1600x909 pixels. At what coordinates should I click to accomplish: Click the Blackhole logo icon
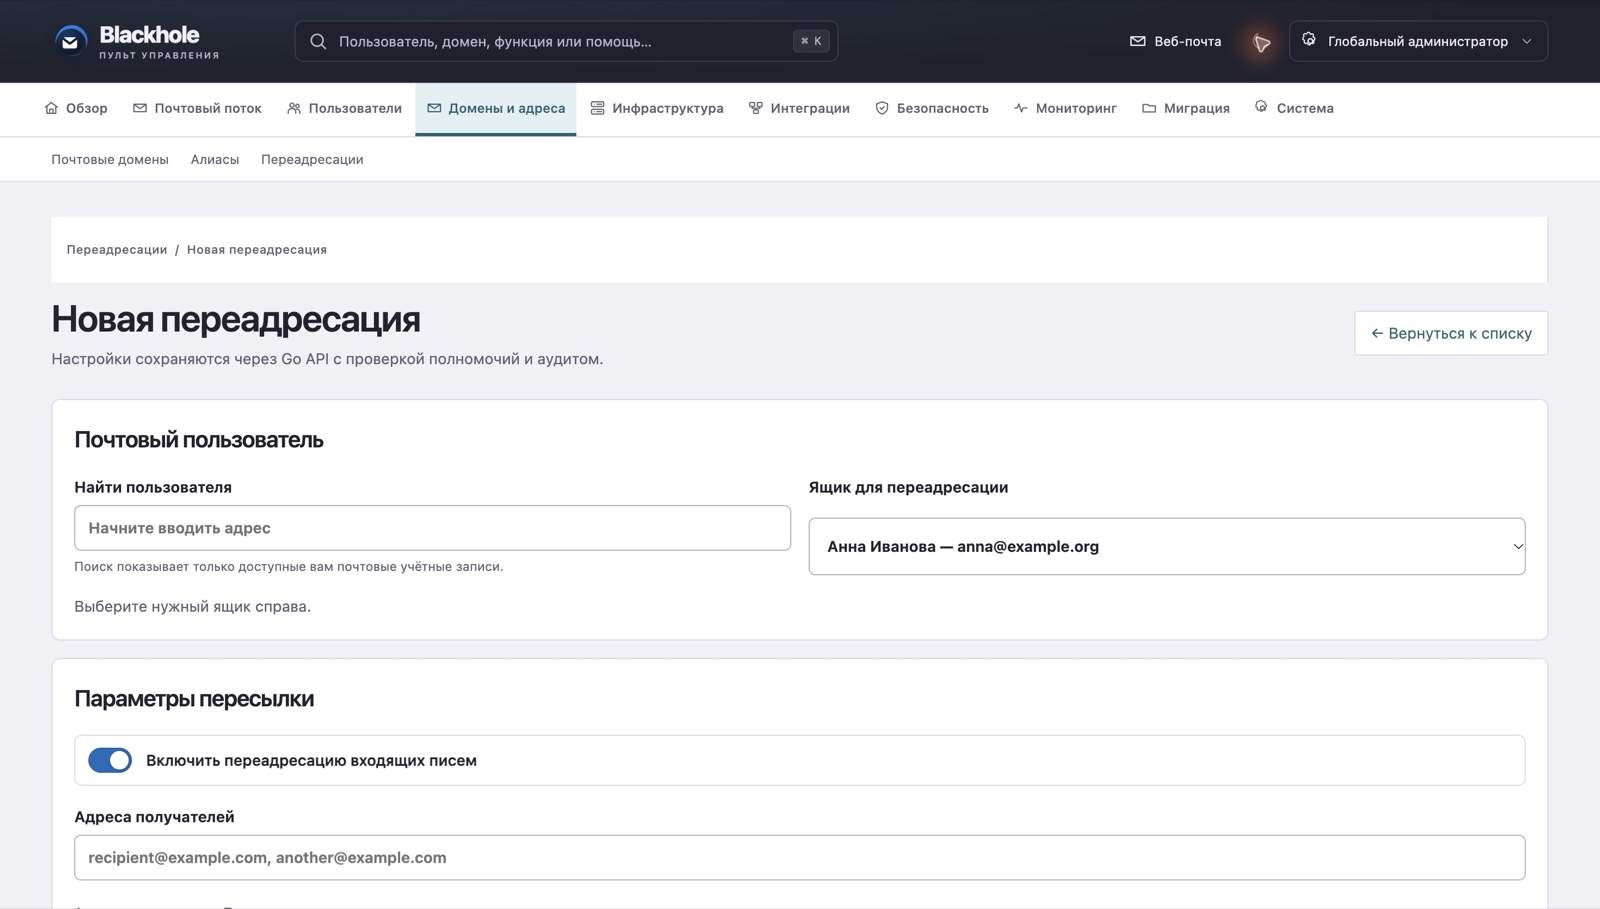click(x=71, y=41)
